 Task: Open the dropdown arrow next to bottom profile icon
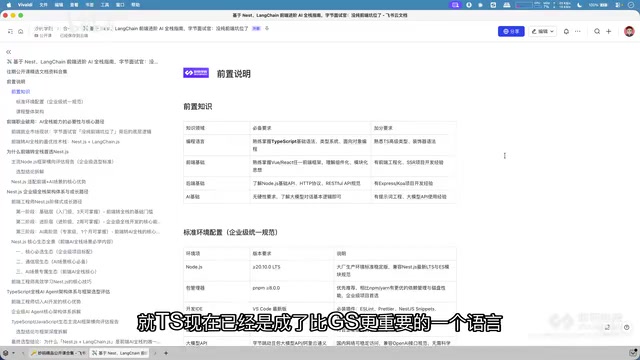pos(13,353)
